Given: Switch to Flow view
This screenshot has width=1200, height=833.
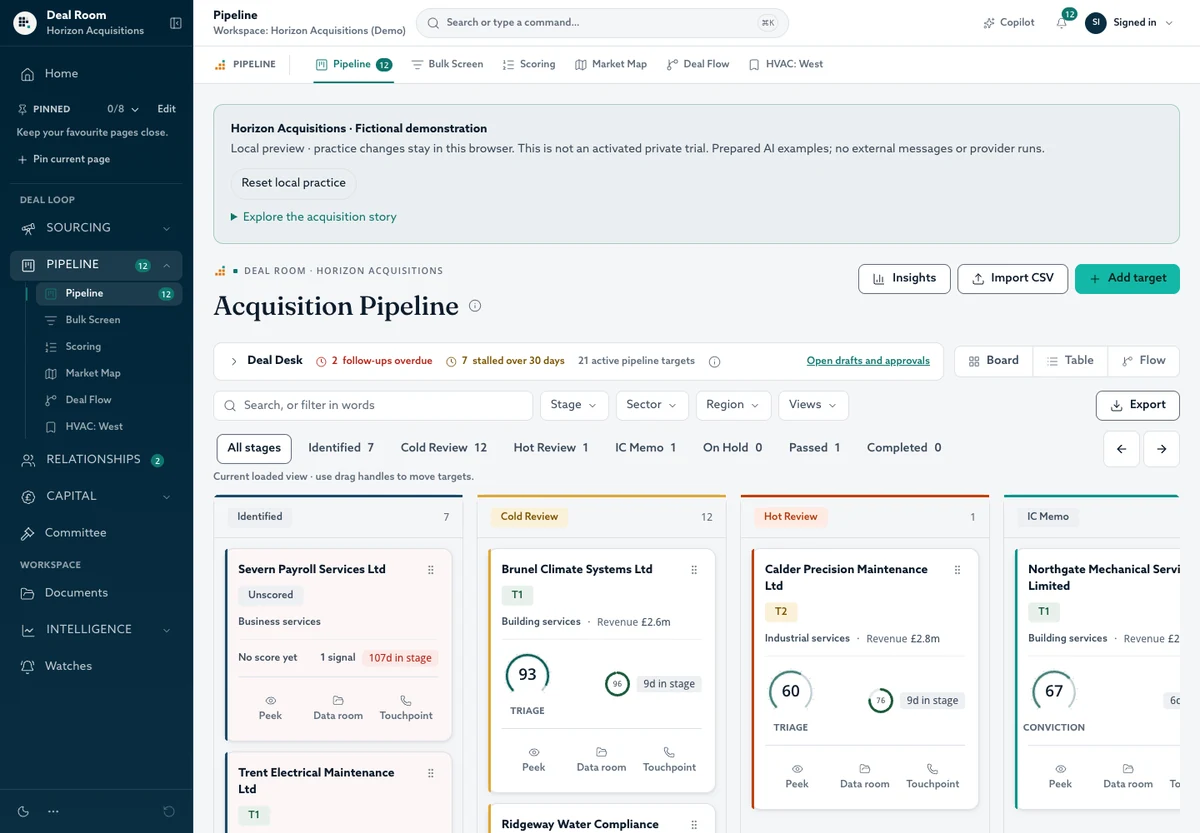Looking at the screenshot, I should click(1143, 361).
